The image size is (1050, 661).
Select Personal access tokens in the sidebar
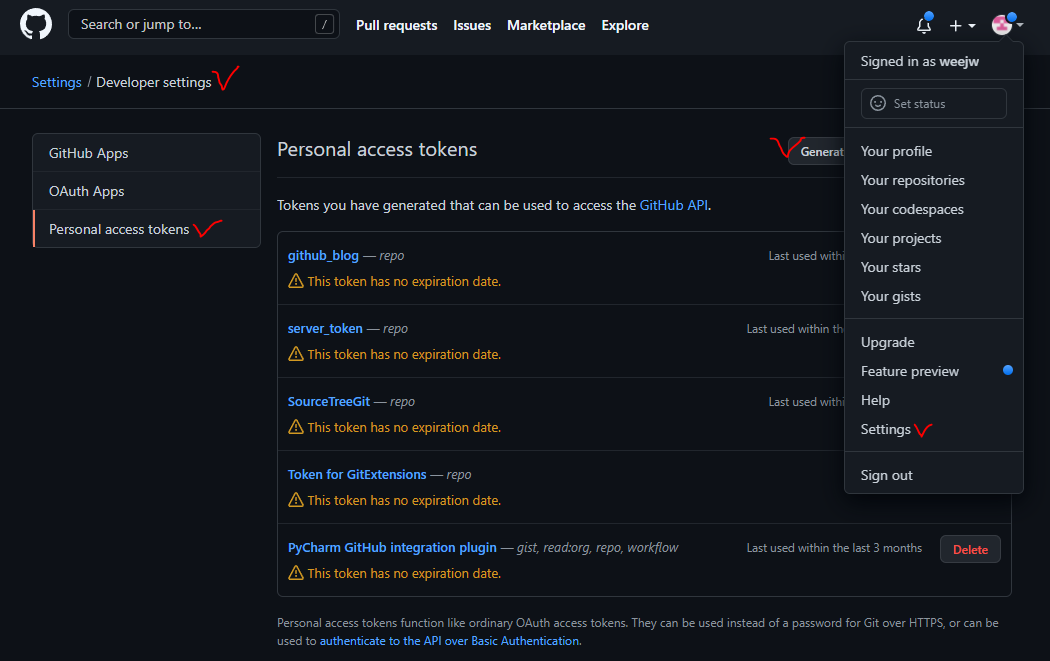point(147,229)
